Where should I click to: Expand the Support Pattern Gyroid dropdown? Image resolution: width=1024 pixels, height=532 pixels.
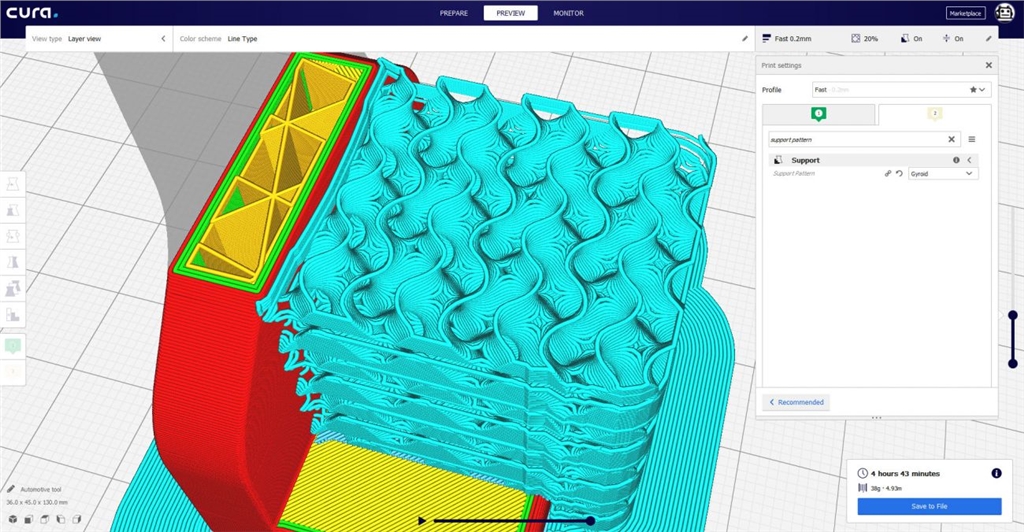[x=943, y=173]
